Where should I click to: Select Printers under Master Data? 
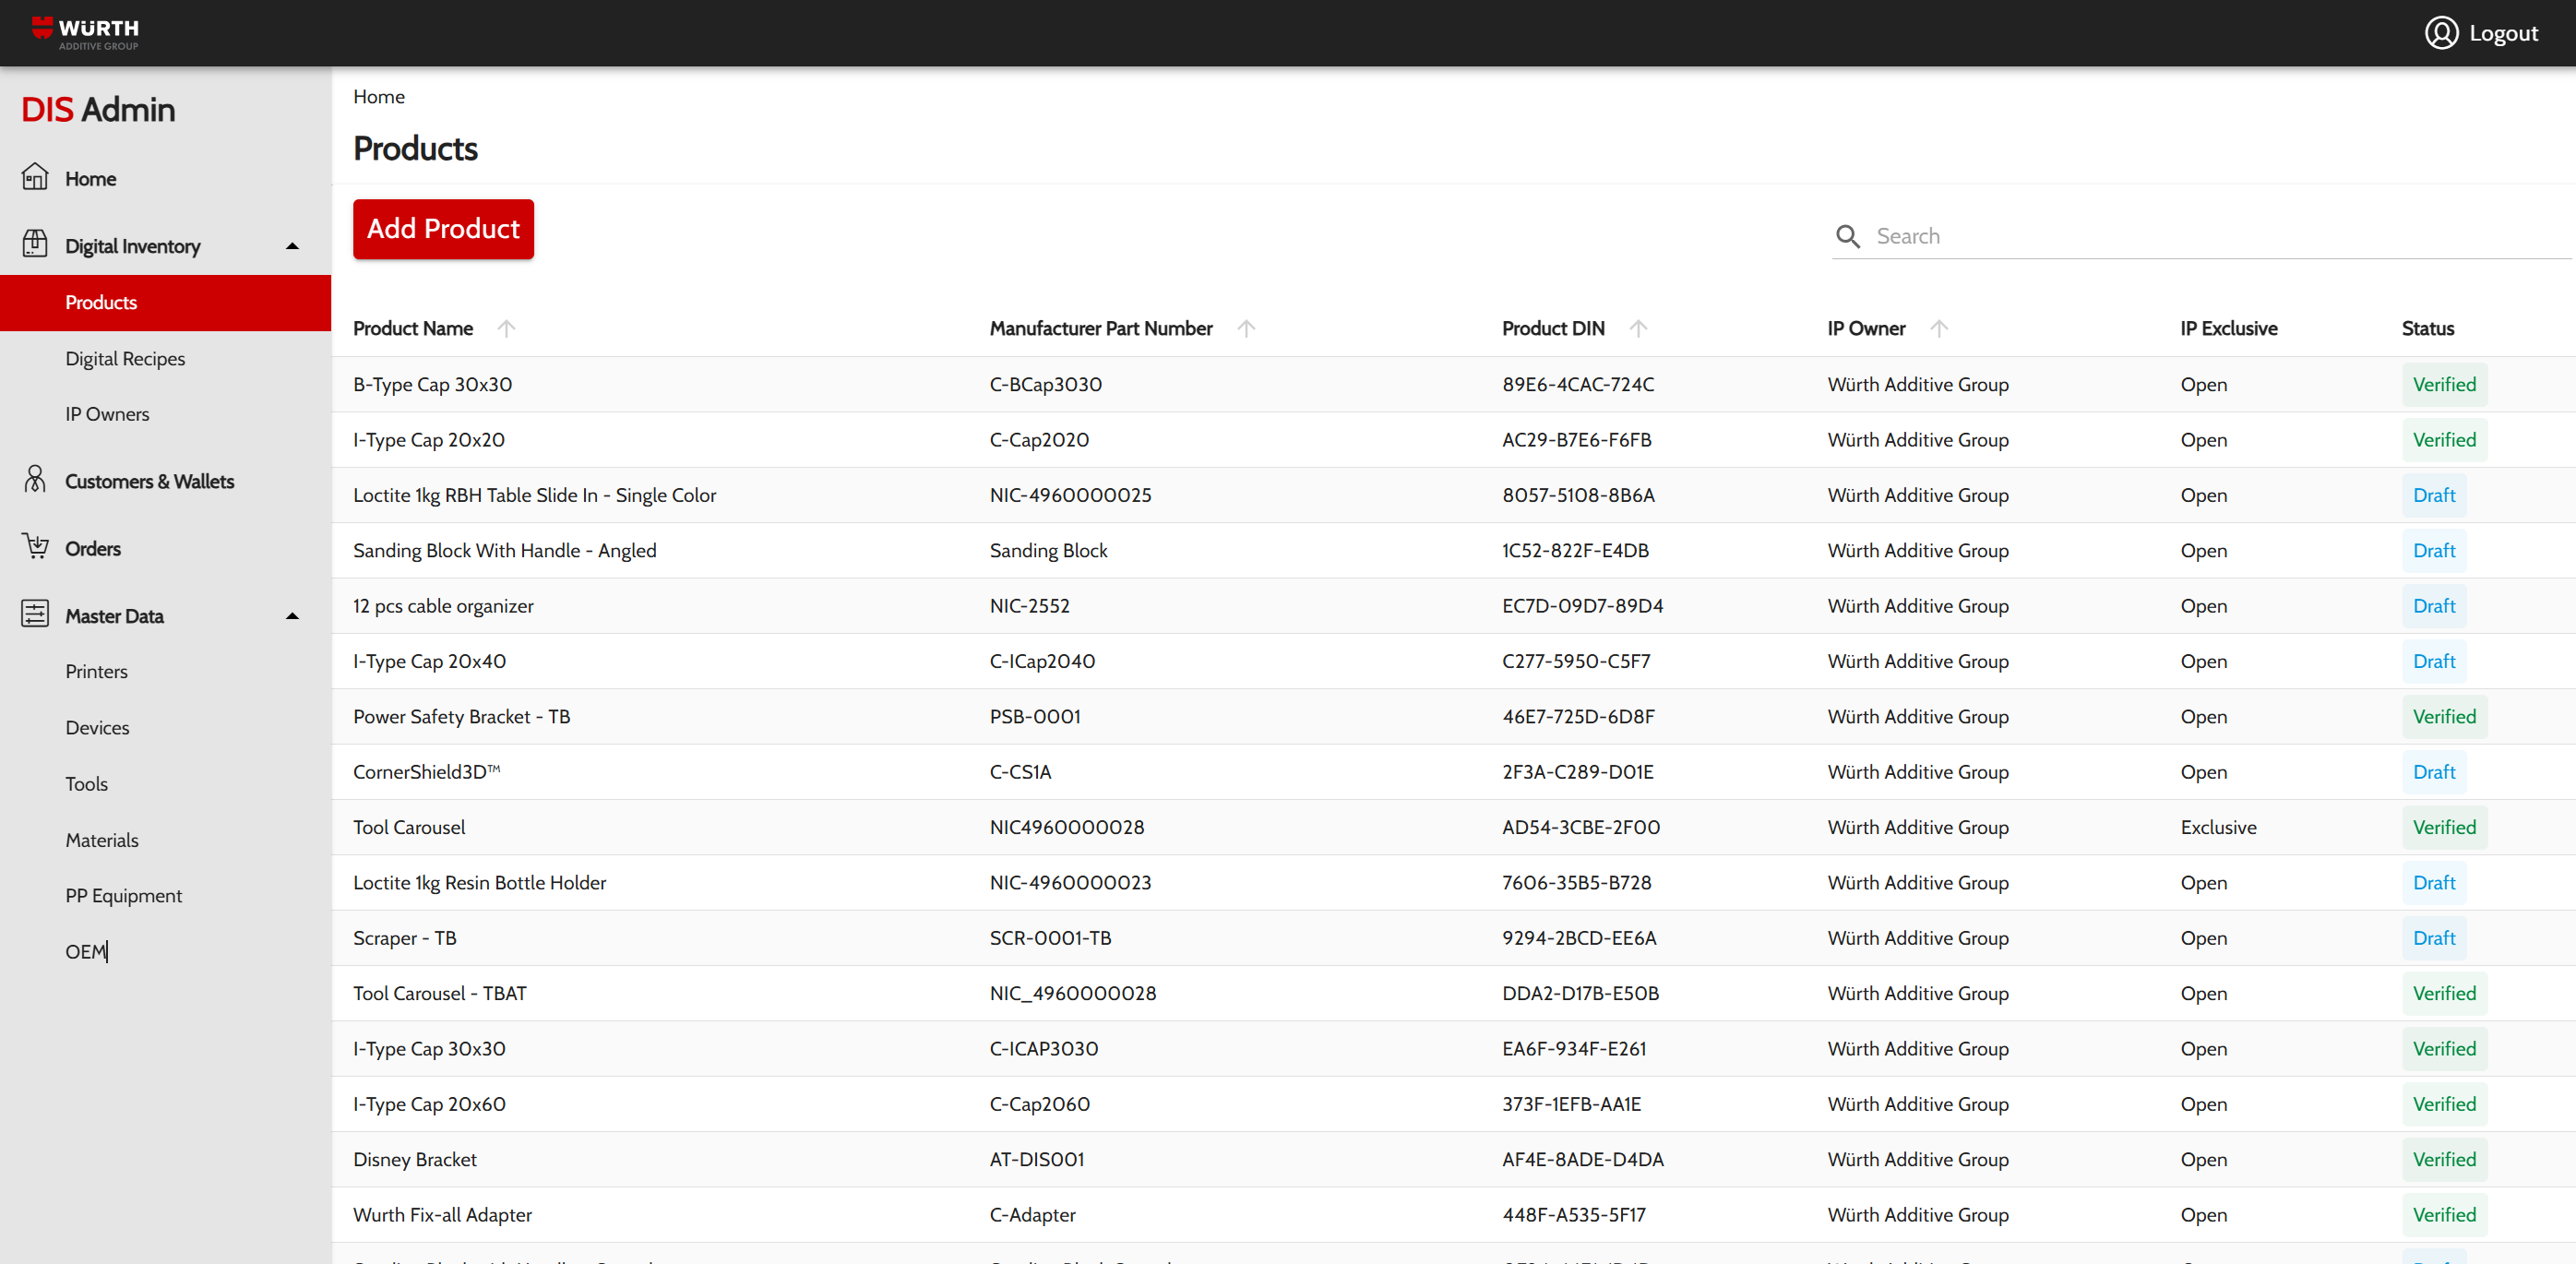(x=96, y=671)
